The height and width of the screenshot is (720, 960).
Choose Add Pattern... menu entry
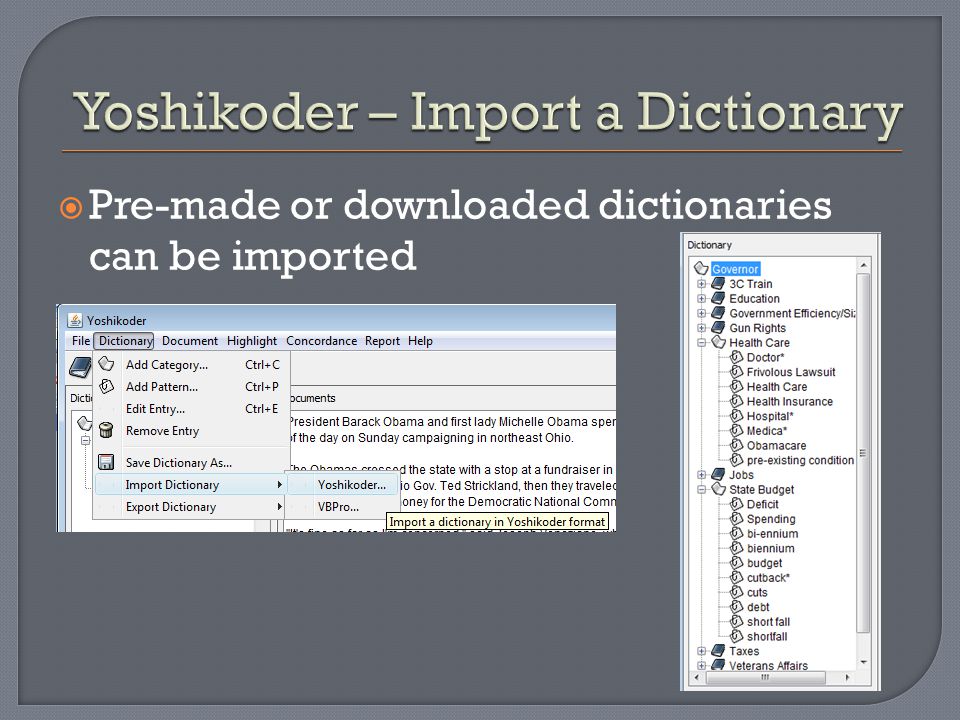click(192, 387)
